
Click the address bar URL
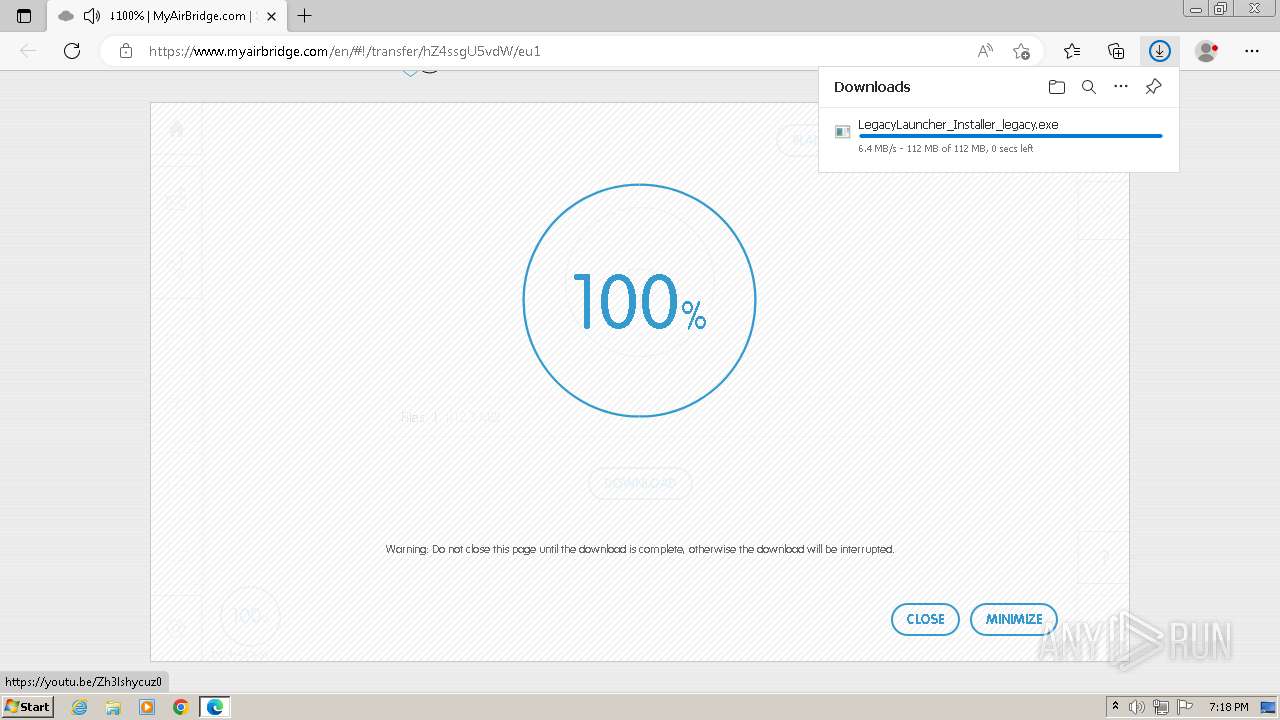(345, 51)
